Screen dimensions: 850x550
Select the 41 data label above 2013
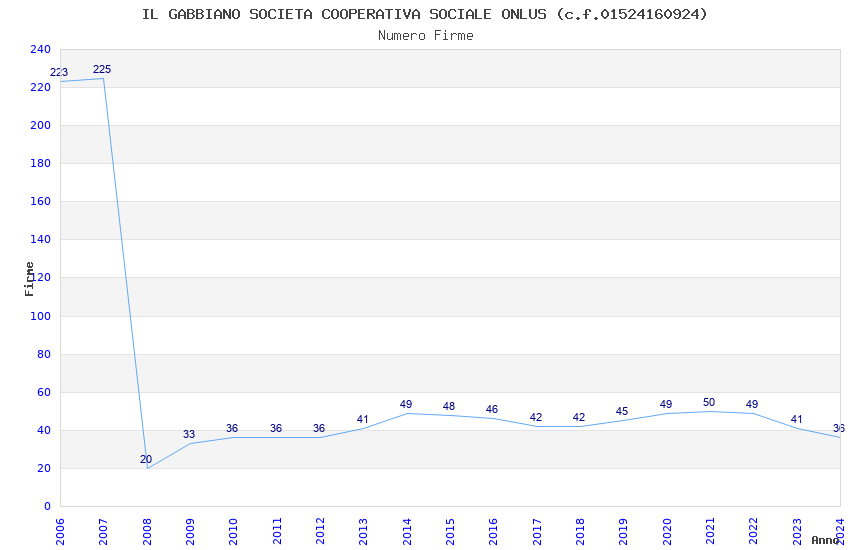(363, 420)
